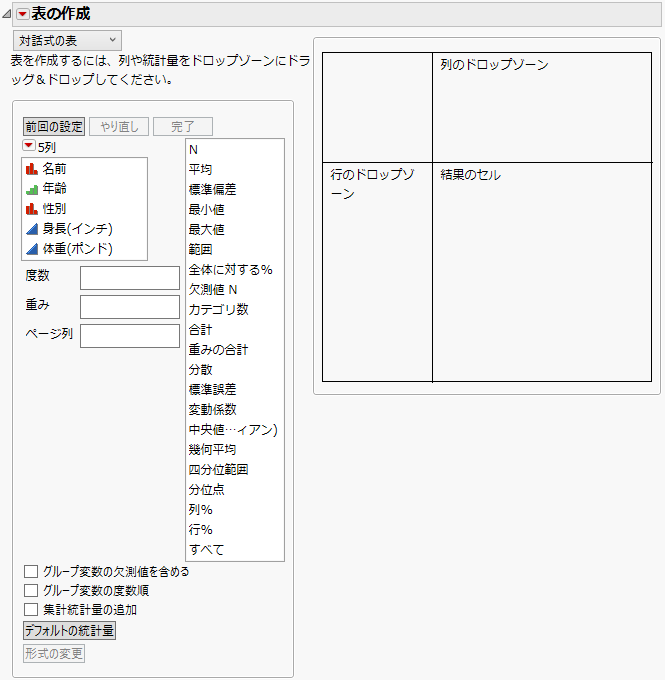Select the N statistic
Image resolution: width=665 pixels, height=680 pixels.
pyautogui.click(x=235, y=150)
